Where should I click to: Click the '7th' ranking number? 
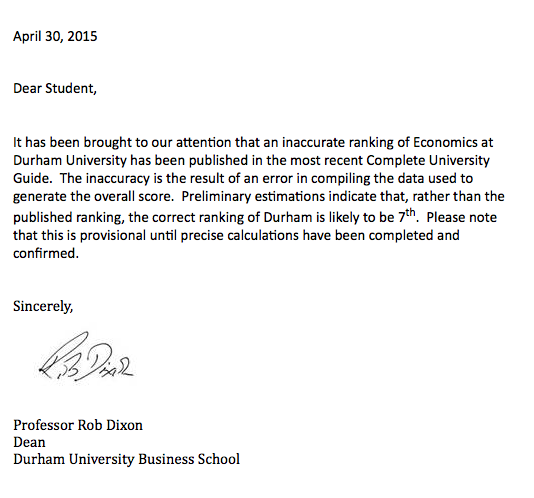pos(407,216)
